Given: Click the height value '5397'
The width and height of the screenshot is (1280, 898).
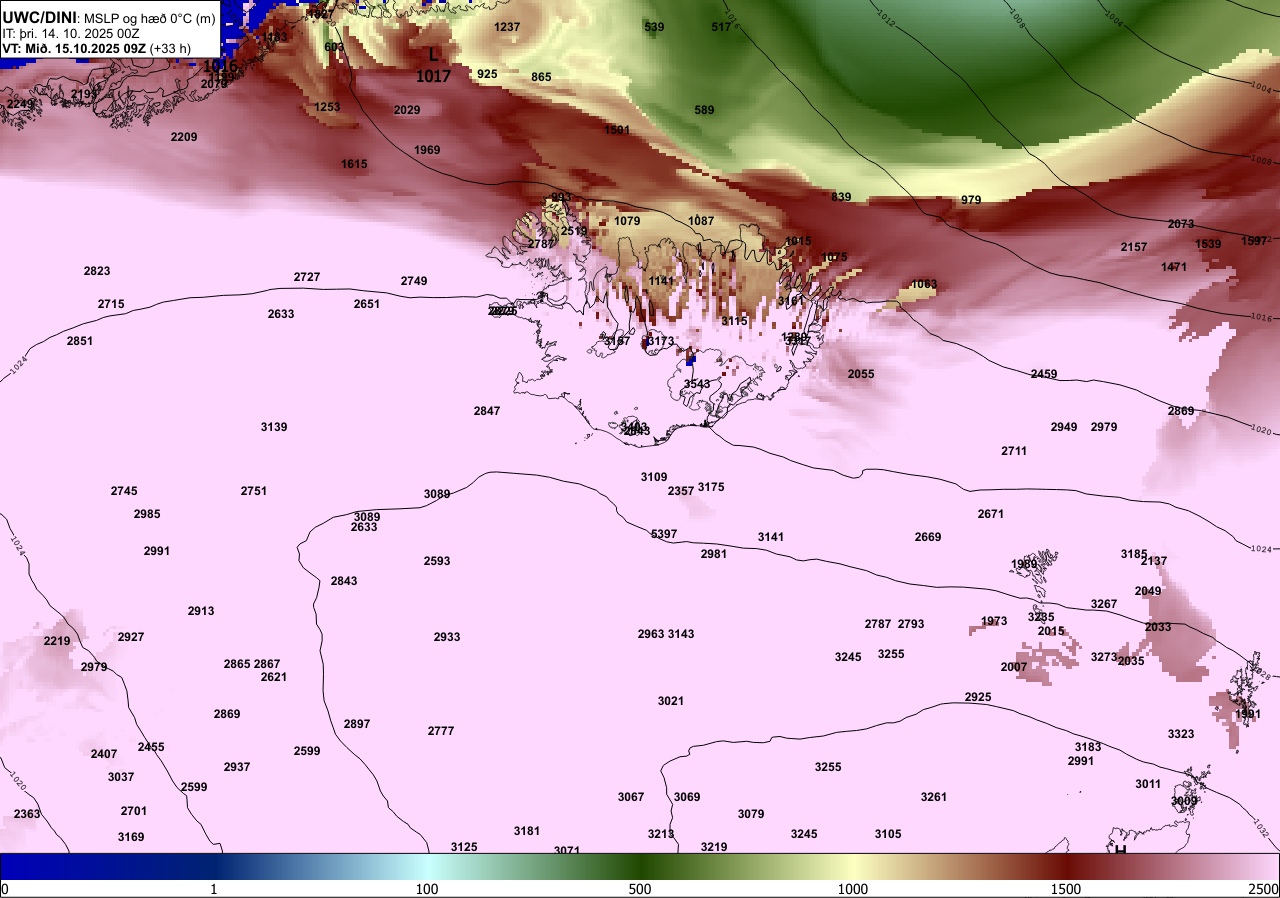Looking at the screenshot, I should coord(664,534).
